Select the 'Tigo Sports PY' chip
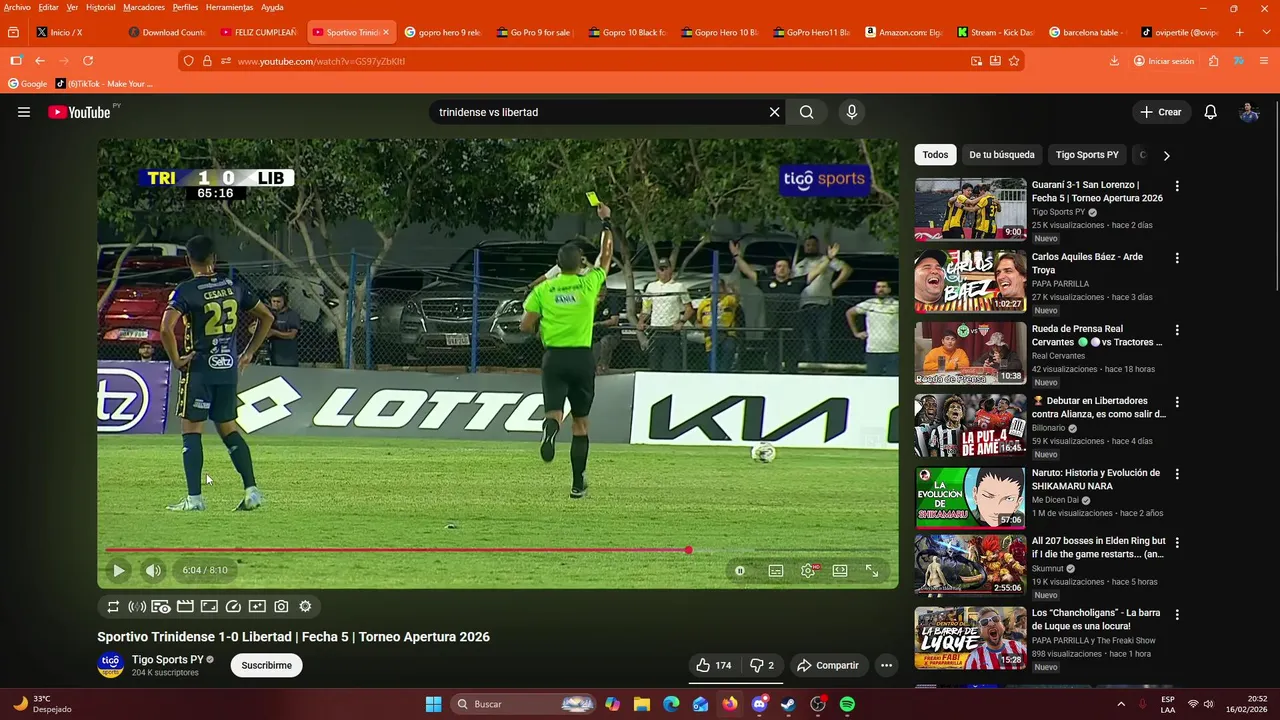The image size is (1280, 720). [x=1087, y=155]
